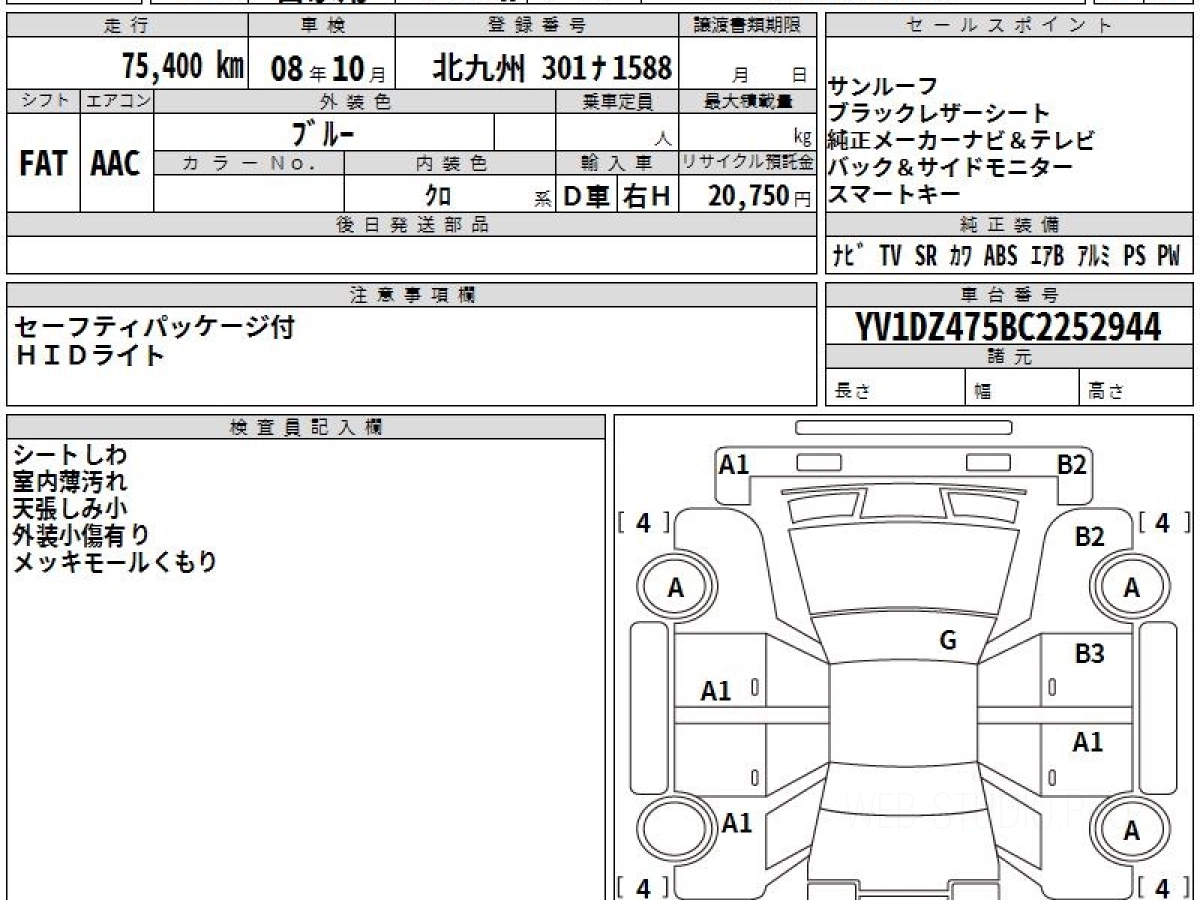
Task: Click the エアB equipment code
Action: 1047,256
